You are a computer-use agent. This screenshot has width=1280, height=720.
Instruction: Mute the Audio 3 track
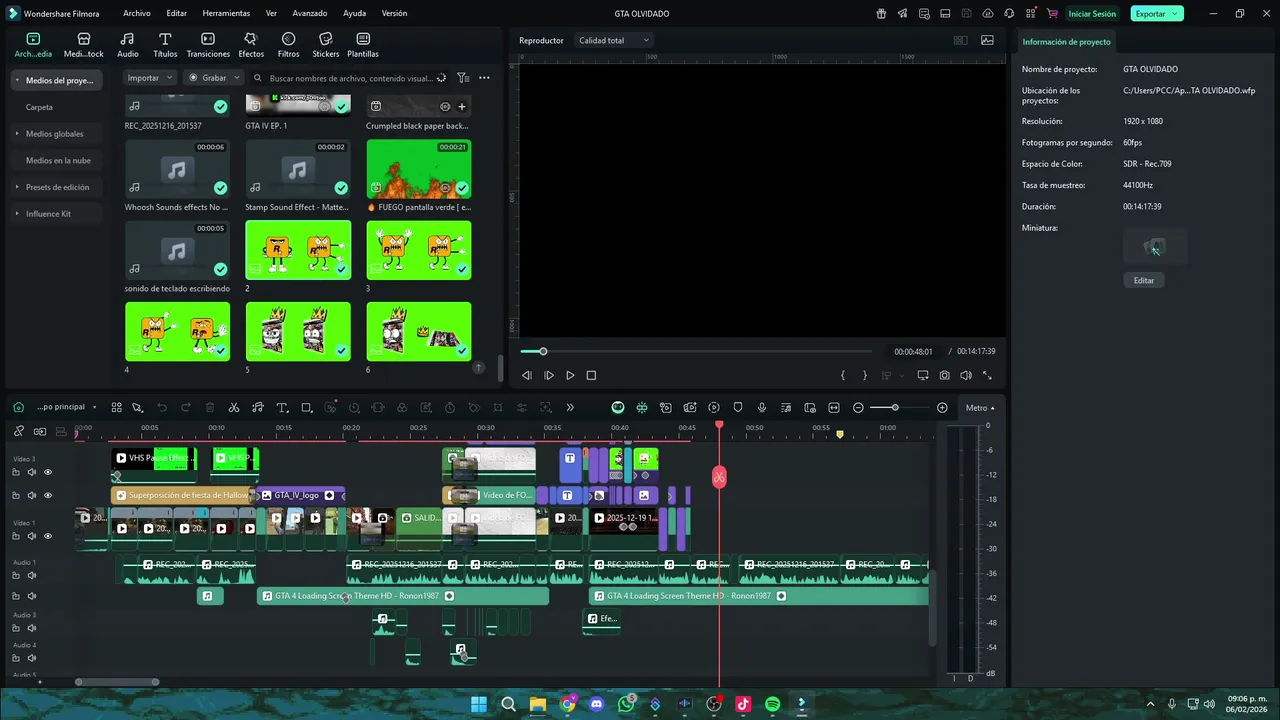point(32,628)
